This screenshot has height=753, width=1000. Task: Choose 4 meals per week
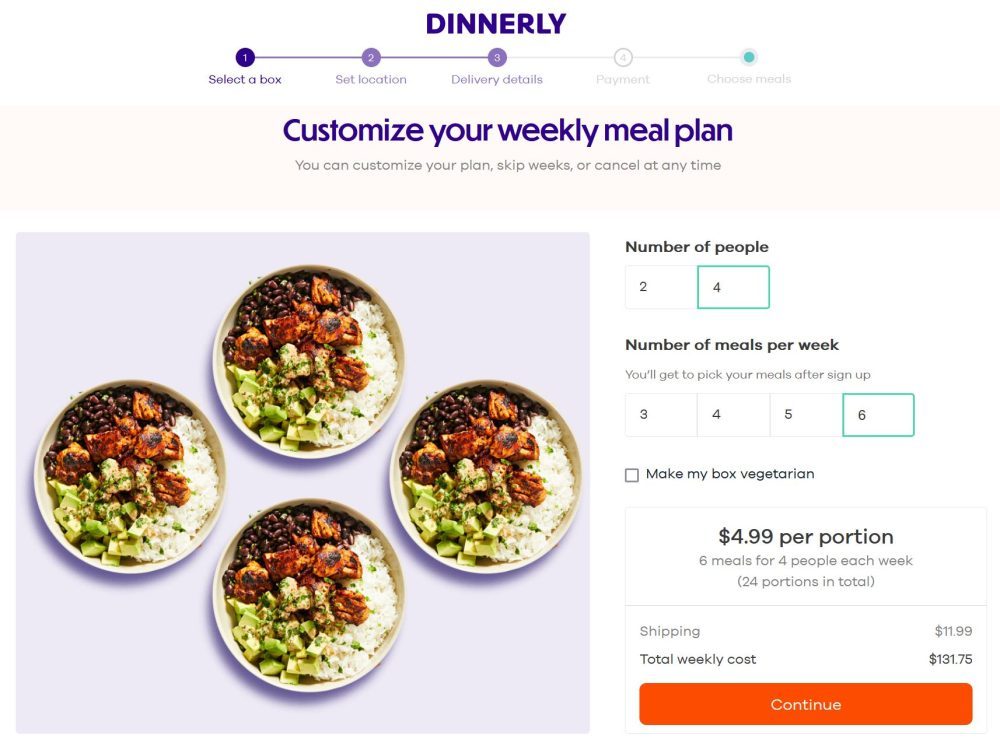coord(733,415)
